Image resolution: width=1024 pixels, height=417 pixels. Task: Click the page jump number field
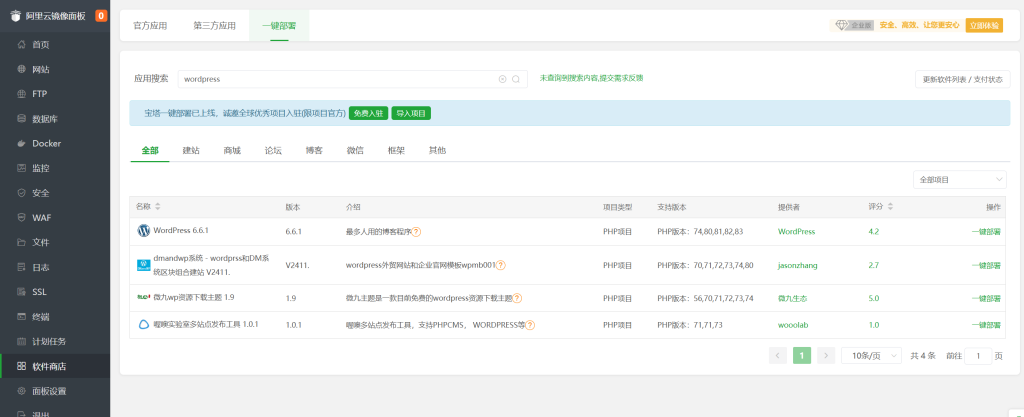point(978,356)
